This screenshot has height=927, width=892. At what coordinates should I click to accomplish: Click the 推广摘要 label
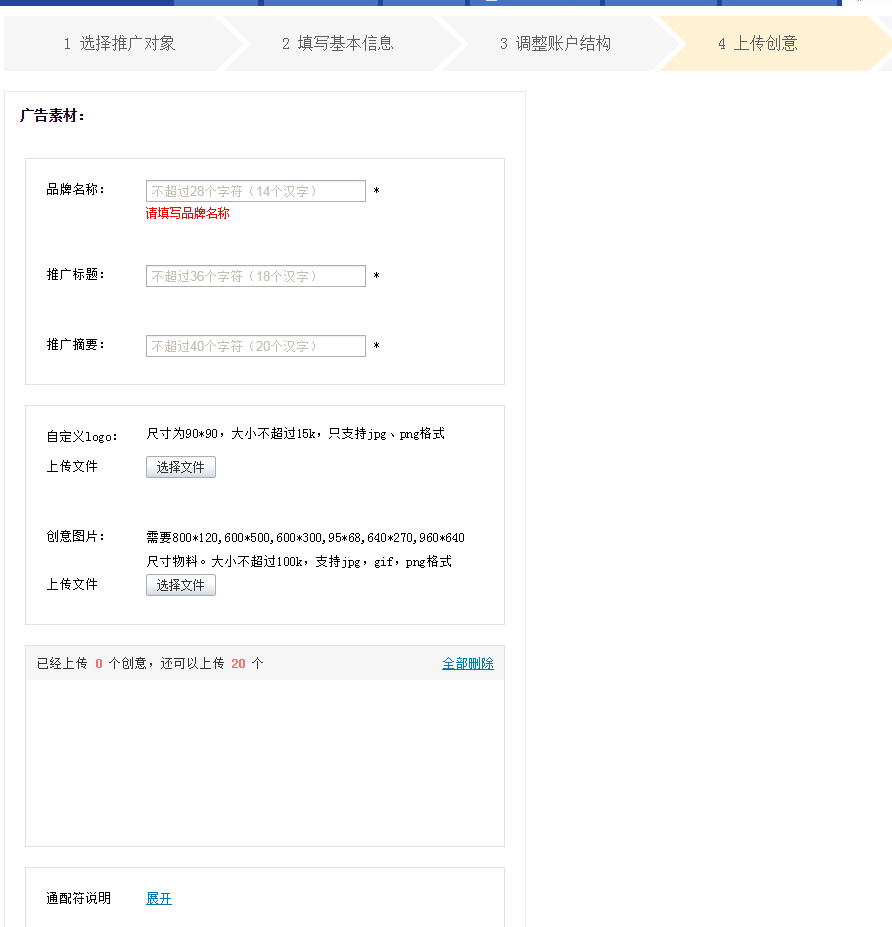(76, 344)
